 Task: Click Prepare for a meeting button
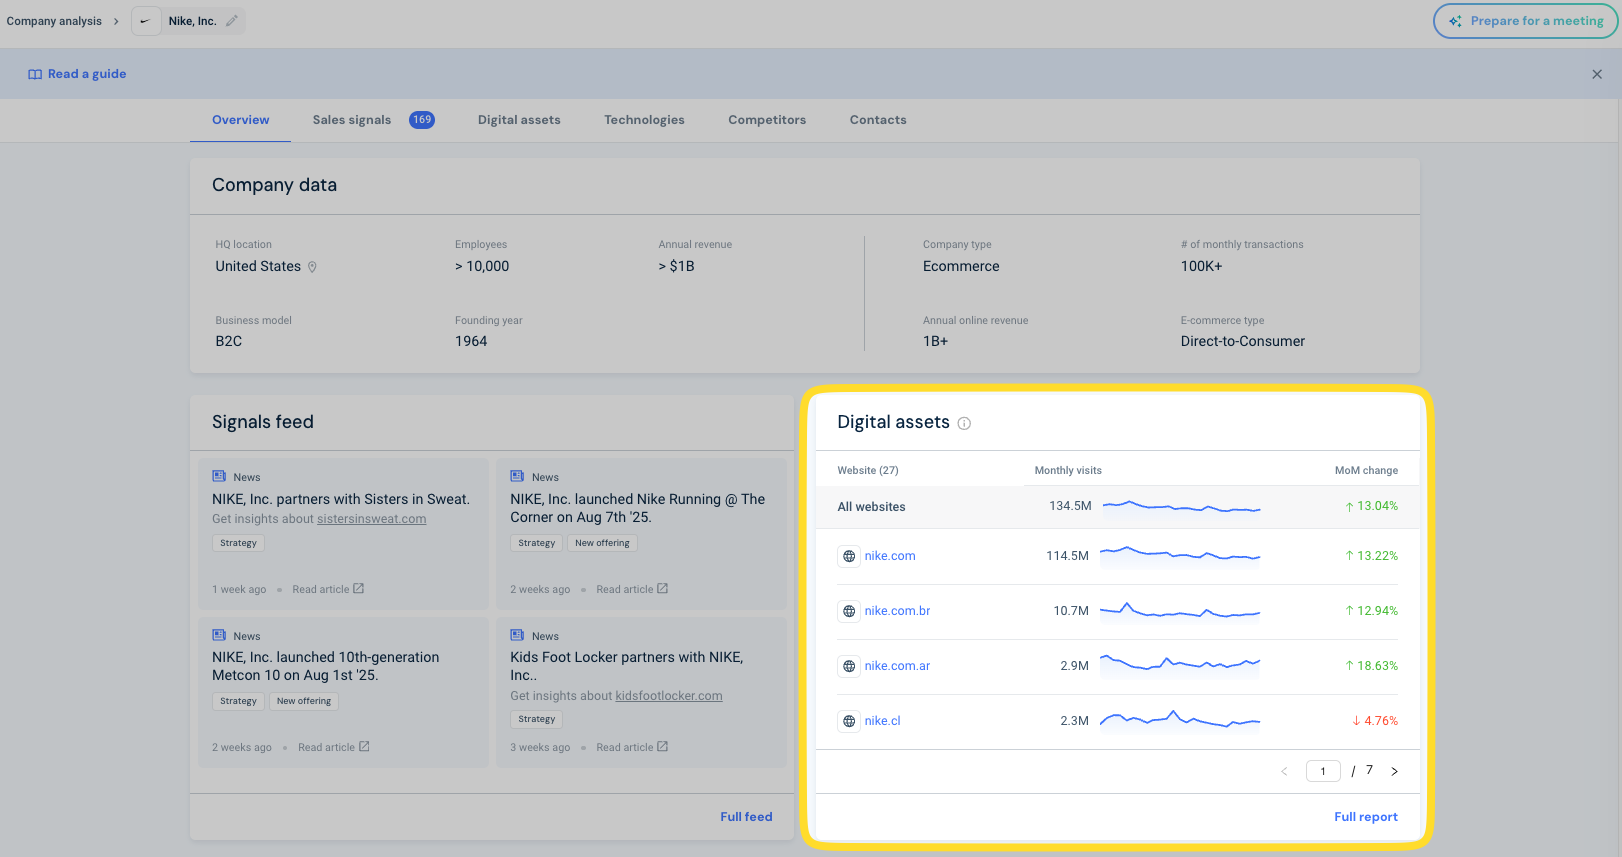coord(1526,21)
